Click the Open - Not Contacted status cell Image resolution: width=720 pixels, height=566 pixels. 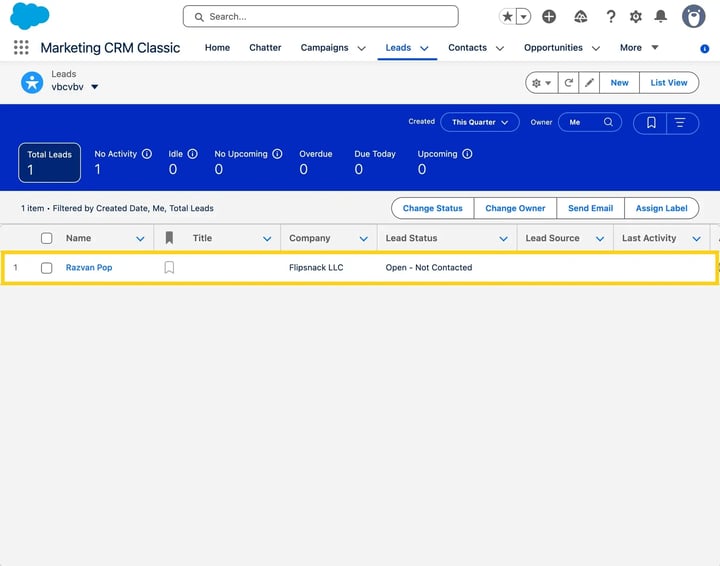429,268
